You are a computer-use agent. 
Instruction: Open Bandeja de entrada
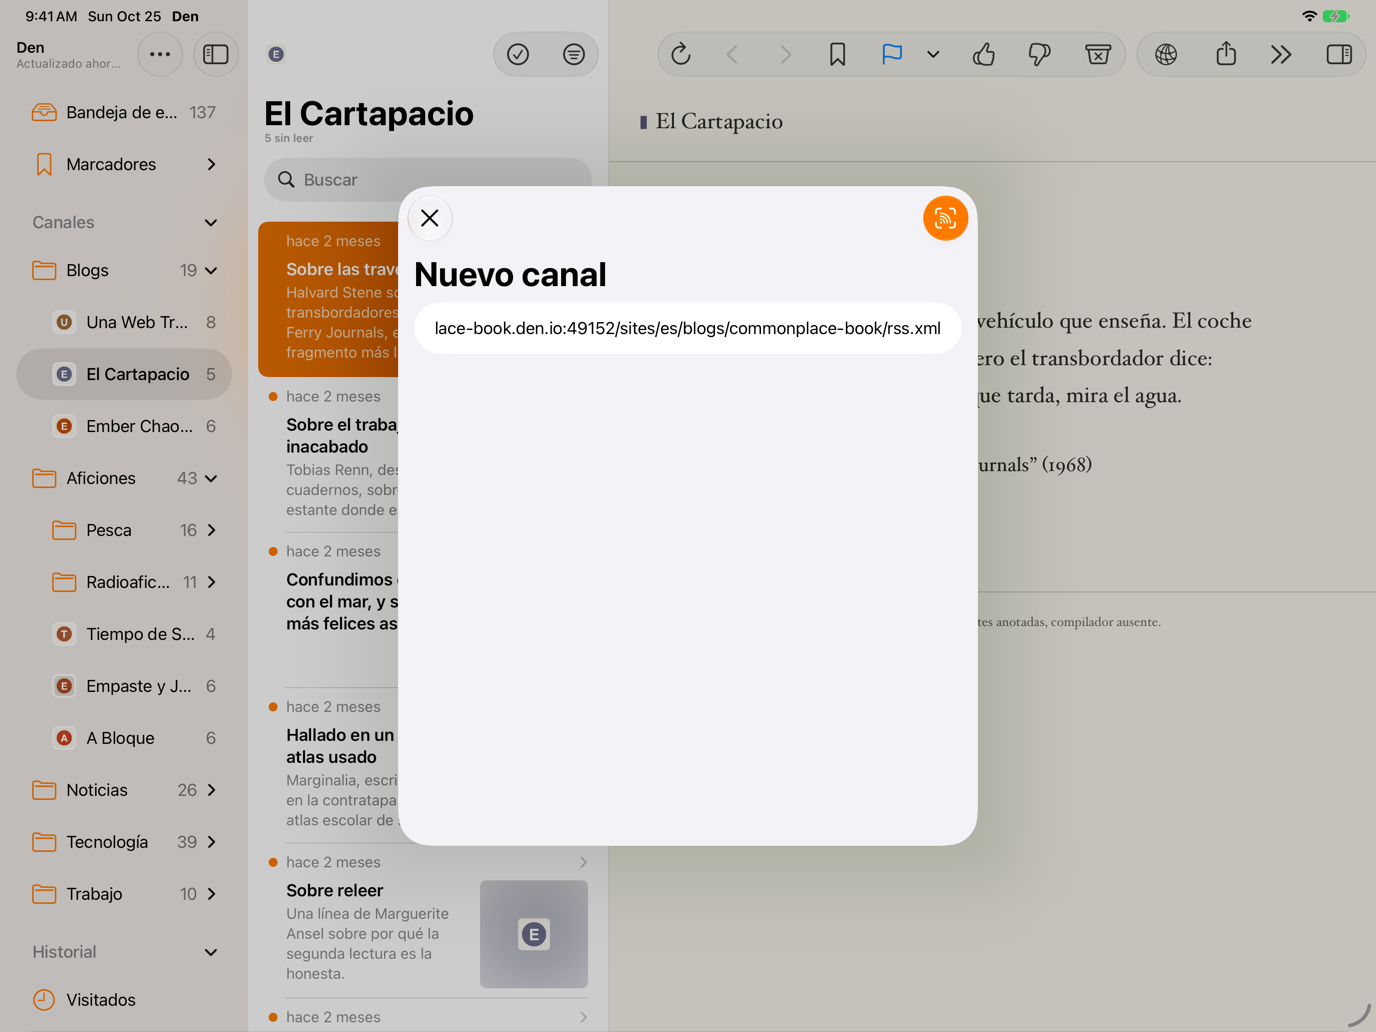pyautogui.click(x=124, y=112)
